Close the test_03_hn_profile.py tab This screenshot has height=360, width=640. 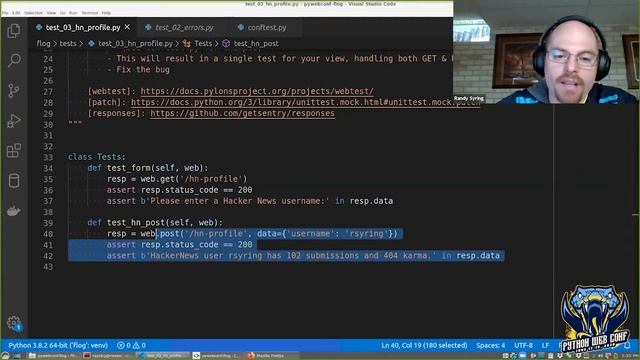tap(127, 27)
